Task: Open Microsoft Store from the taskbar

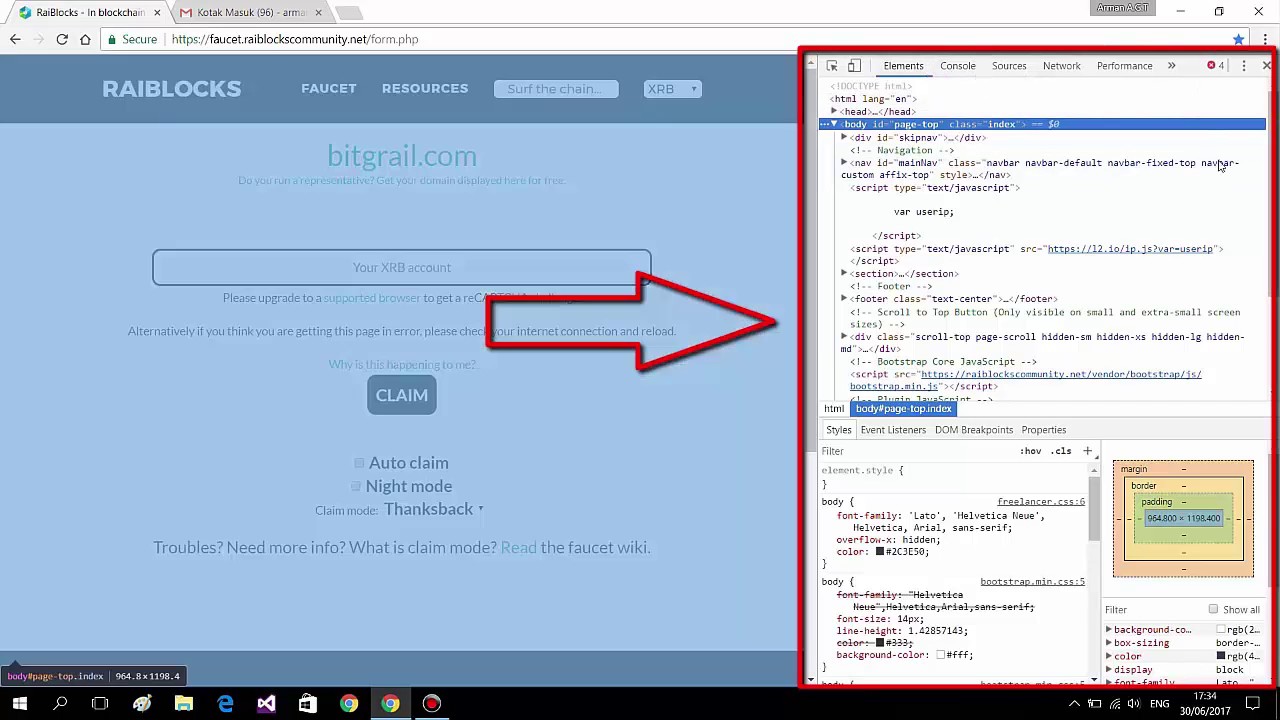Action: coord(307,704)
